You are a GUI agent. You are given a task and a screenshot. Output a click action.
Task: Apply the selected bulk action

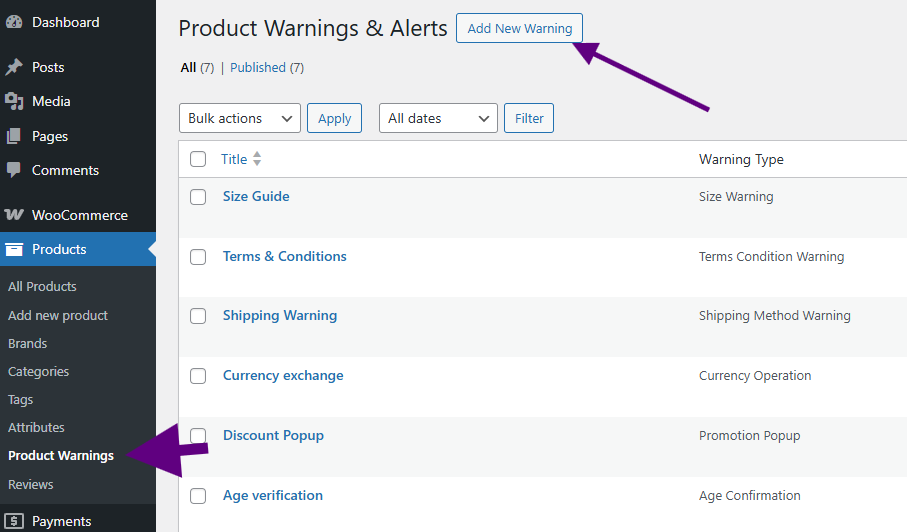coord(334,118)
